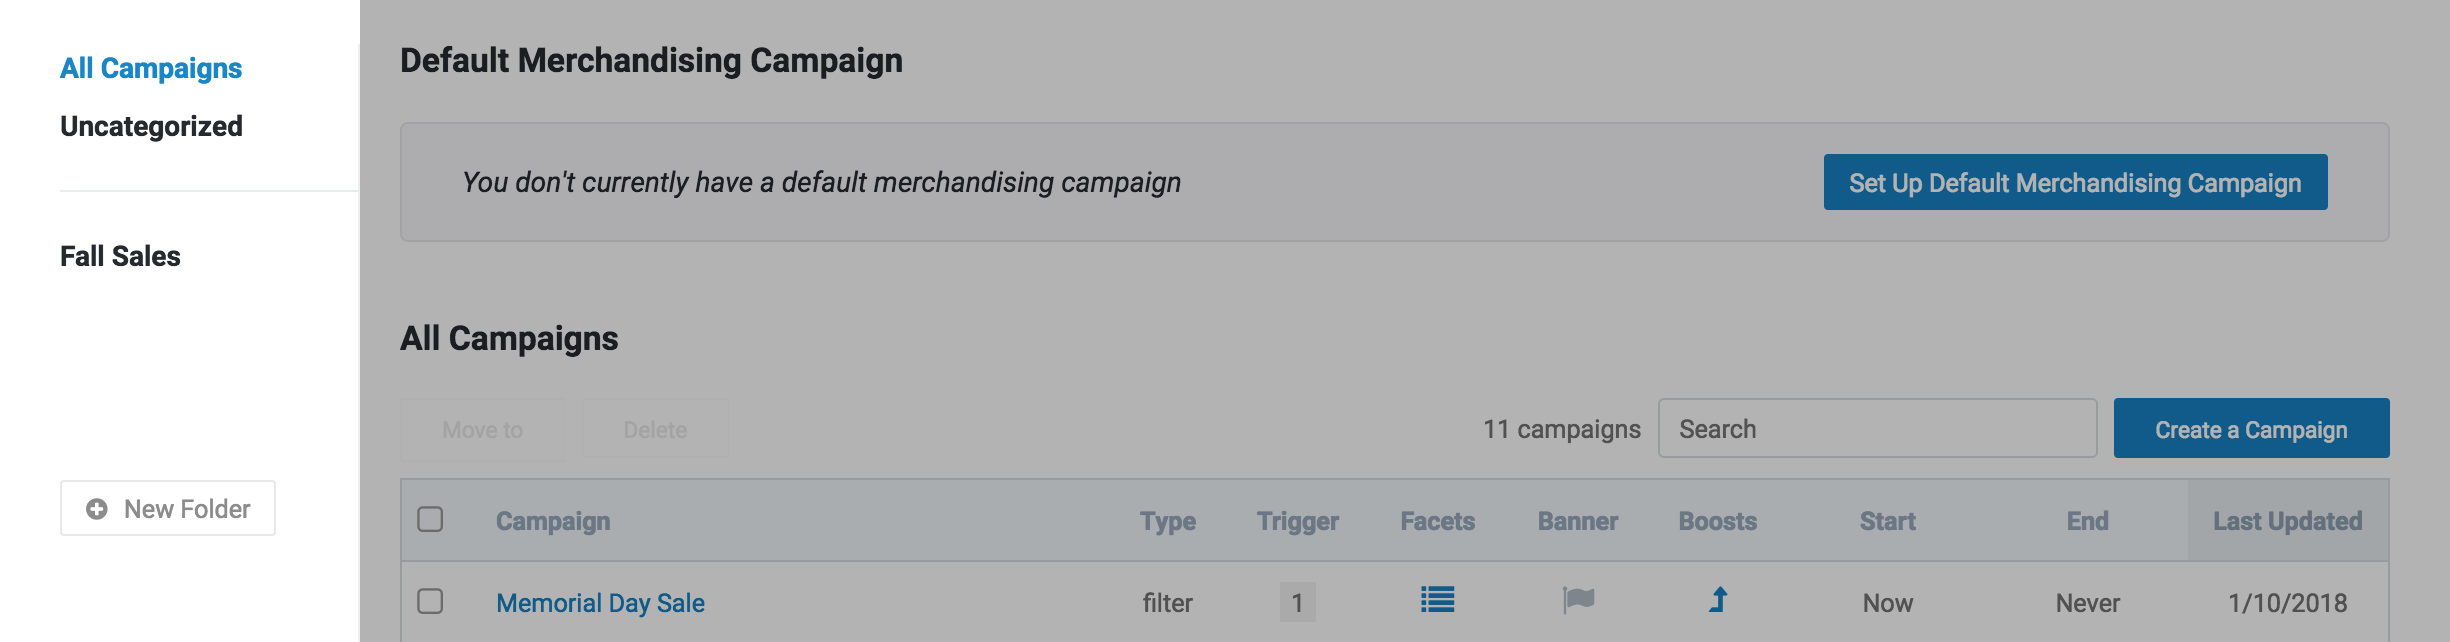Toggle the select-all campaigns checkbox in table header
The width and height of the screenshot is (2450, 642).
(x=430, y=520)
